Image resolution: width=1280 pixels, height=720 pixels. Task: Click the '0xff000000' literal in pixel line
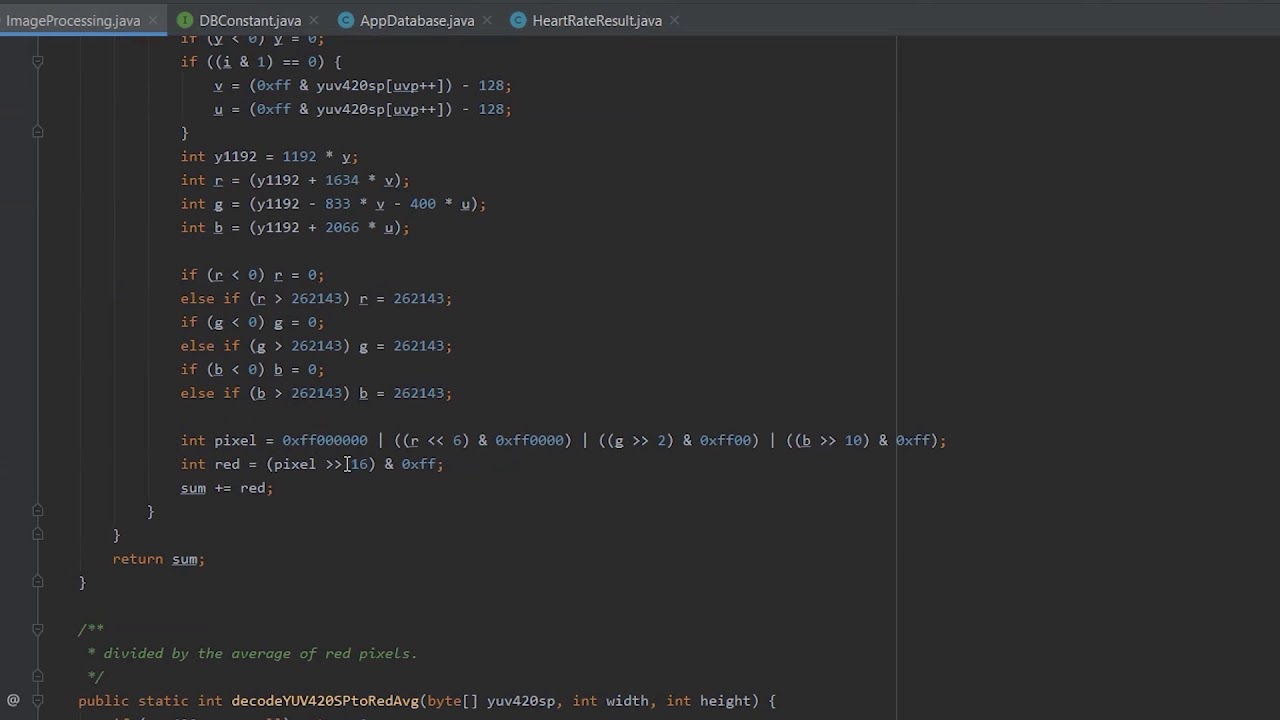click(325, 440)
